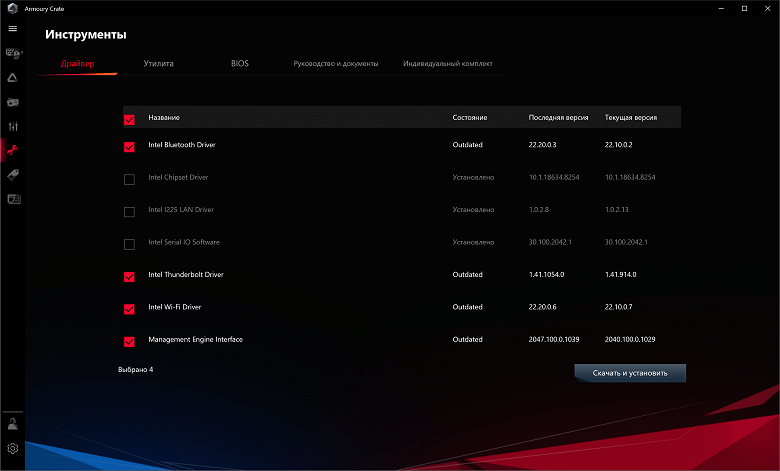Click the current version 22.10.0.7
780x471 pixels.
[x=619, y=307]
